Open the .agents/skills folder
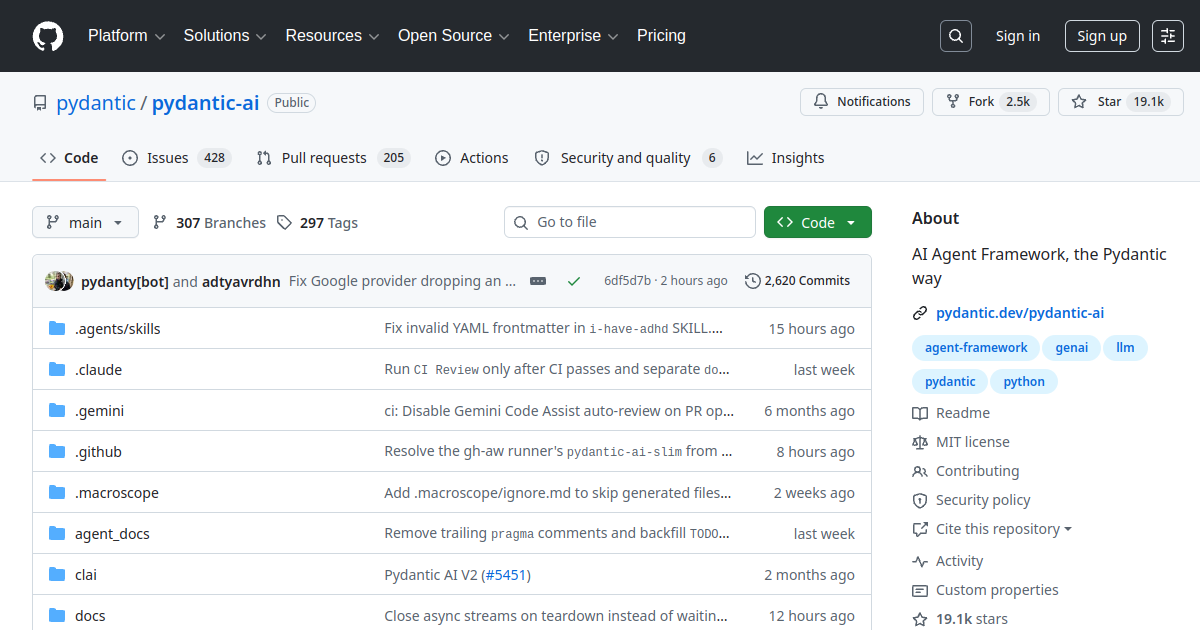The image size is (1200, 630). (x=118, y=329)
